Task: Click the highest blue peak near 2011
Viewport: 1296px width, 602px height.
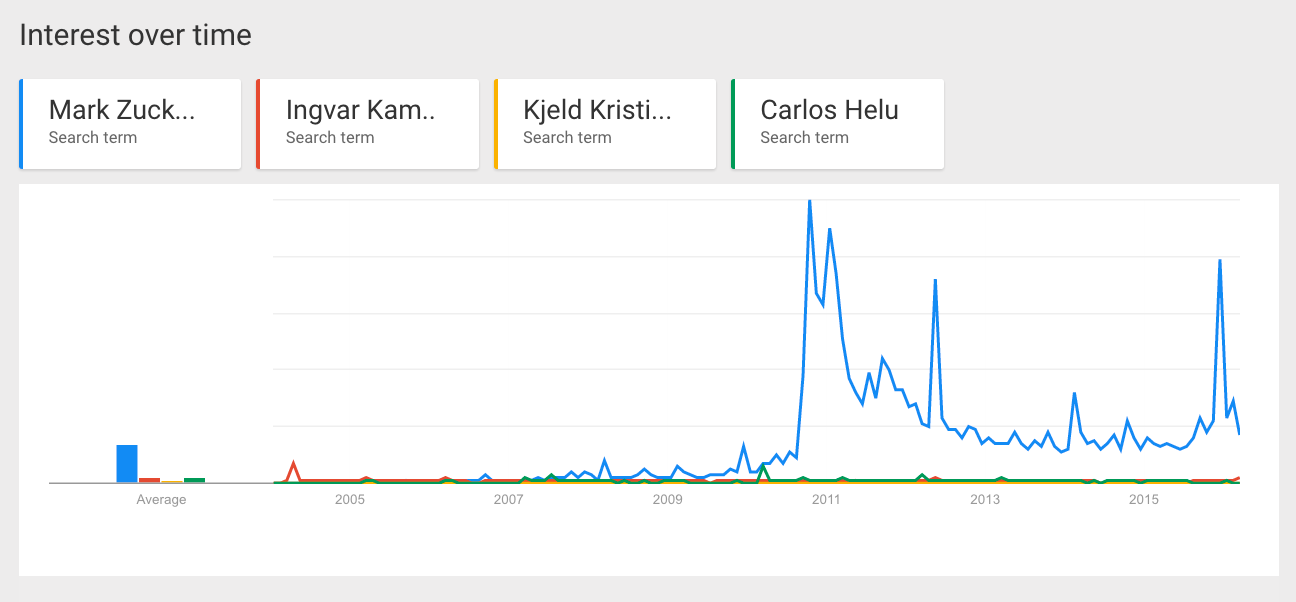Action: (809, 203)
